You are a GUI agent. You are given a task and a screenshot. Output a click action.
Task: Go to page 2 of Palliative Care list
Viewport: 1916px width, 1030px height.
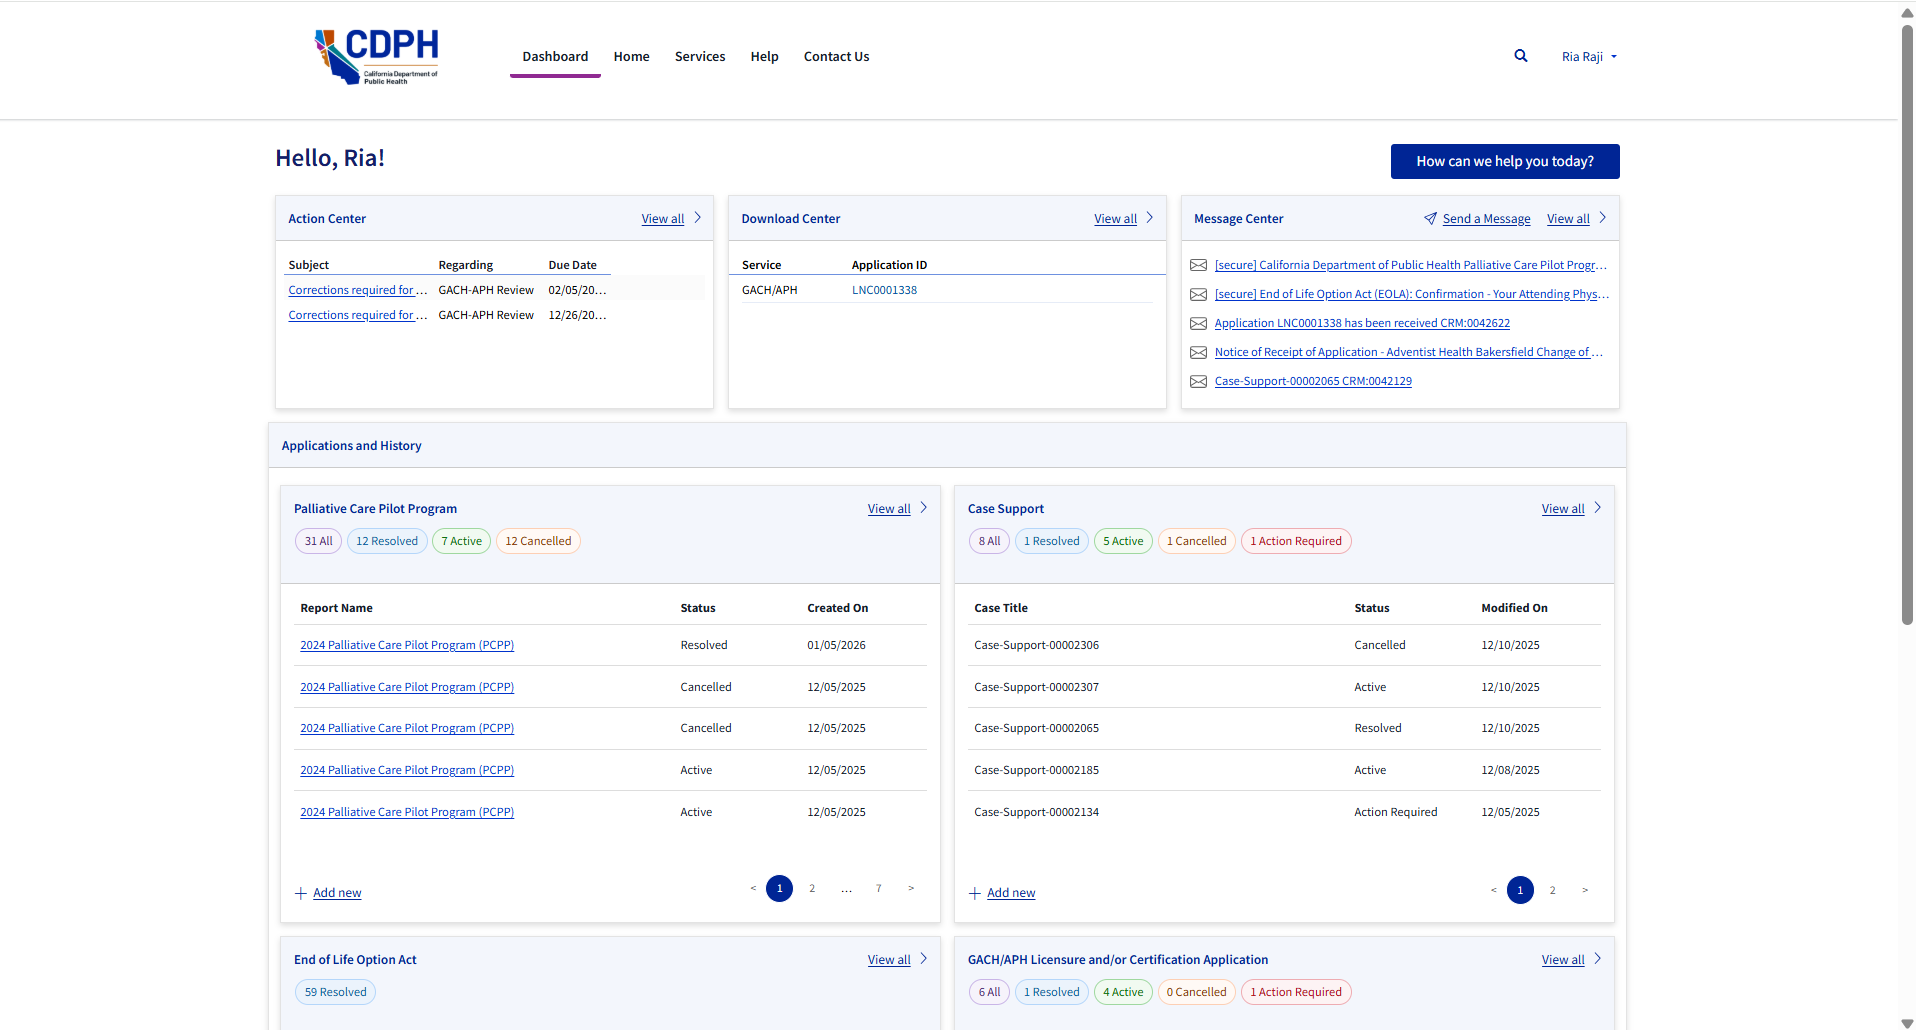(x=812, y=888)
